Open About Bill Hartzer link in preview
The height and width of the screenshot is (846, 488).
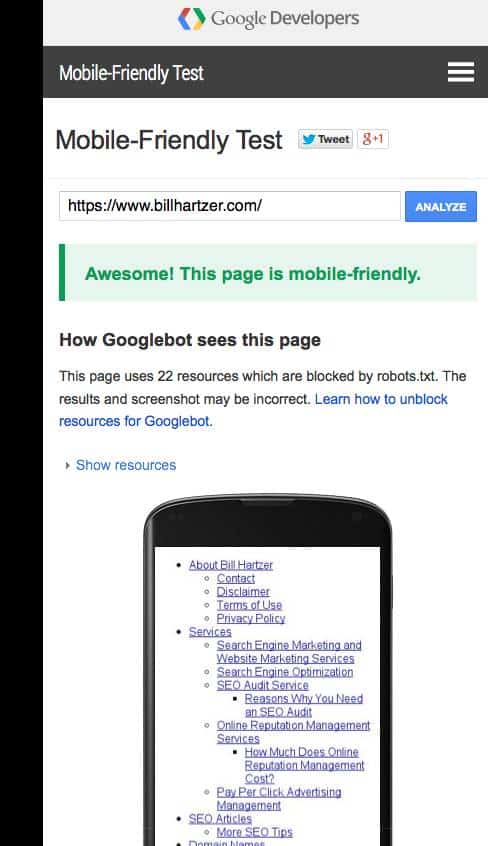[231, 565]
